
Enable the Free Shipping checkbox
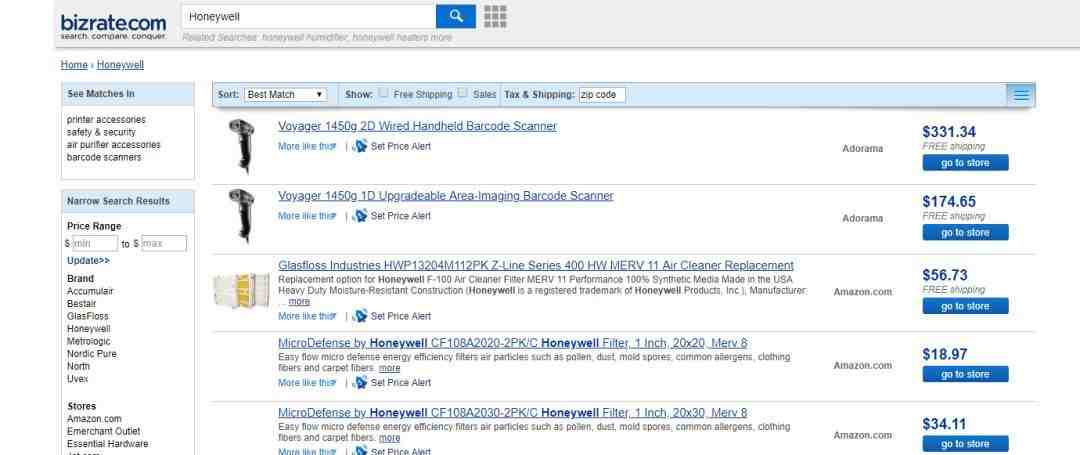click(383, 94)
